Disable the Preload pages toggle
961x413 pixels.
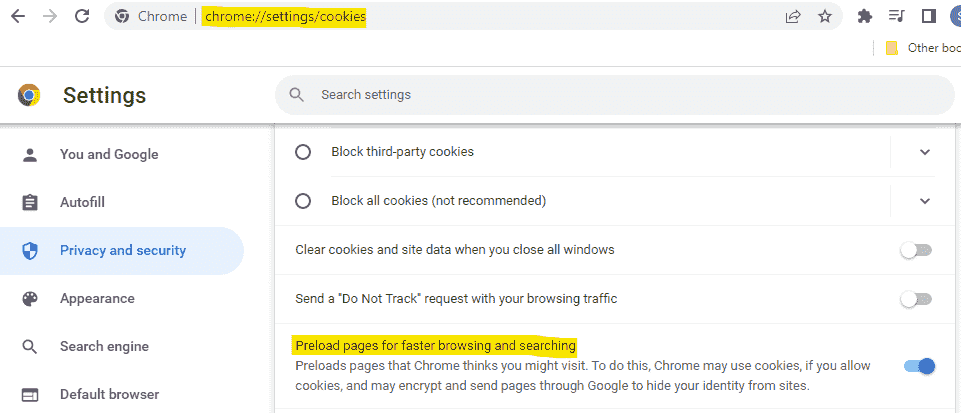coord(918,366)
